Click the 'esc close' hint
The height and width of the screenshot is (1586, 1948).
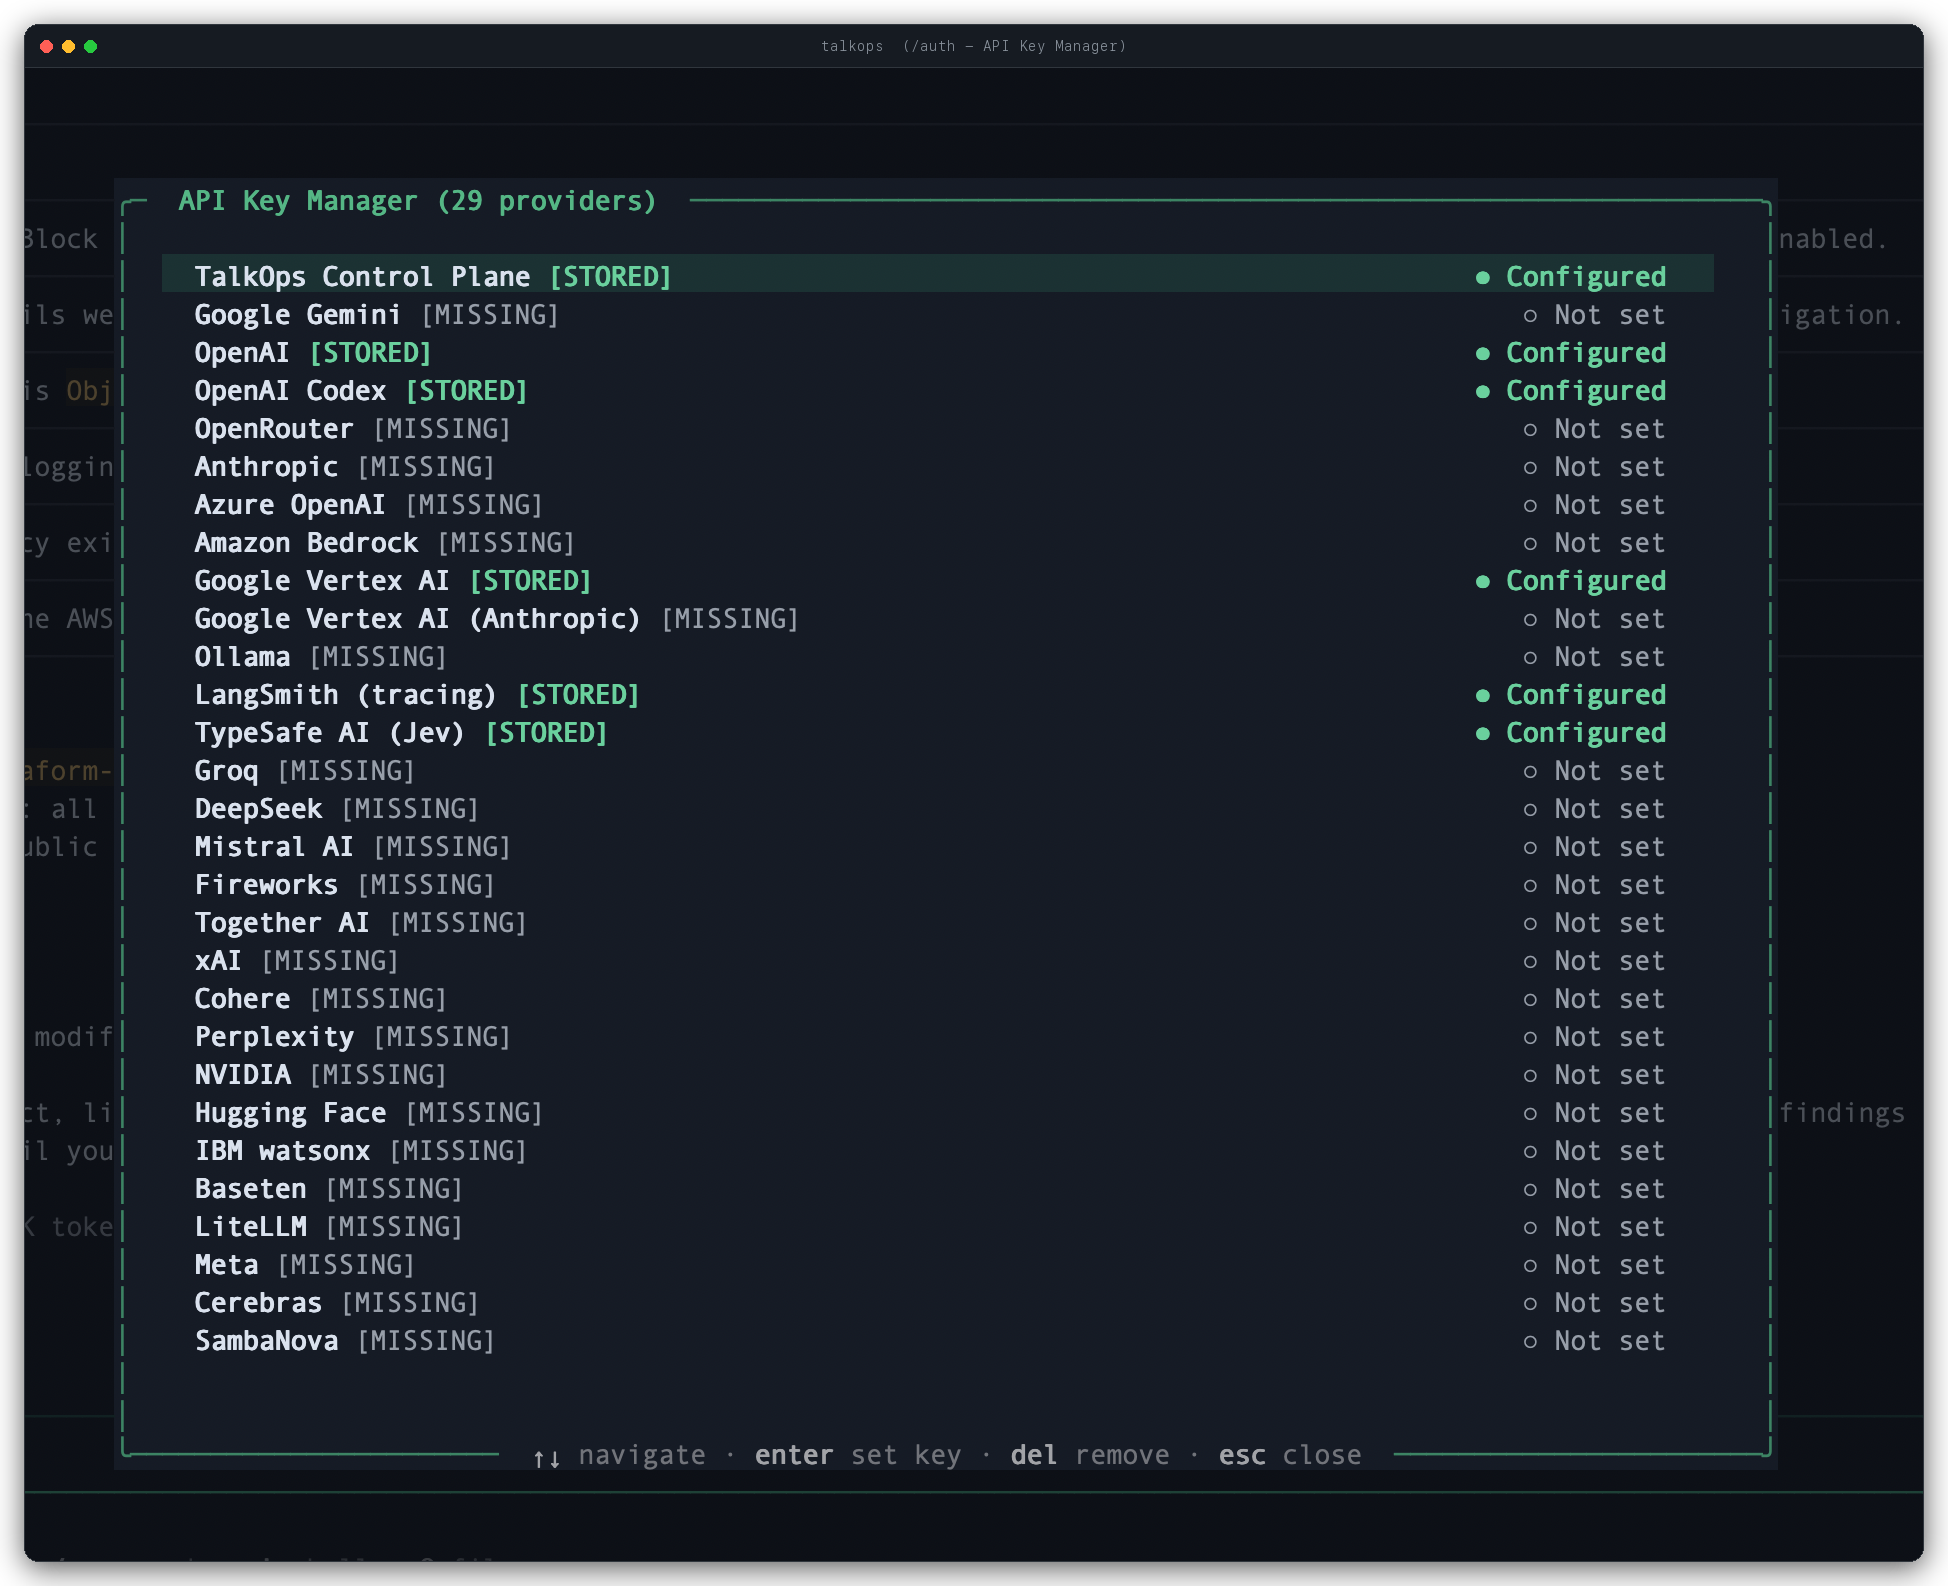[x=1290, y=1455]
